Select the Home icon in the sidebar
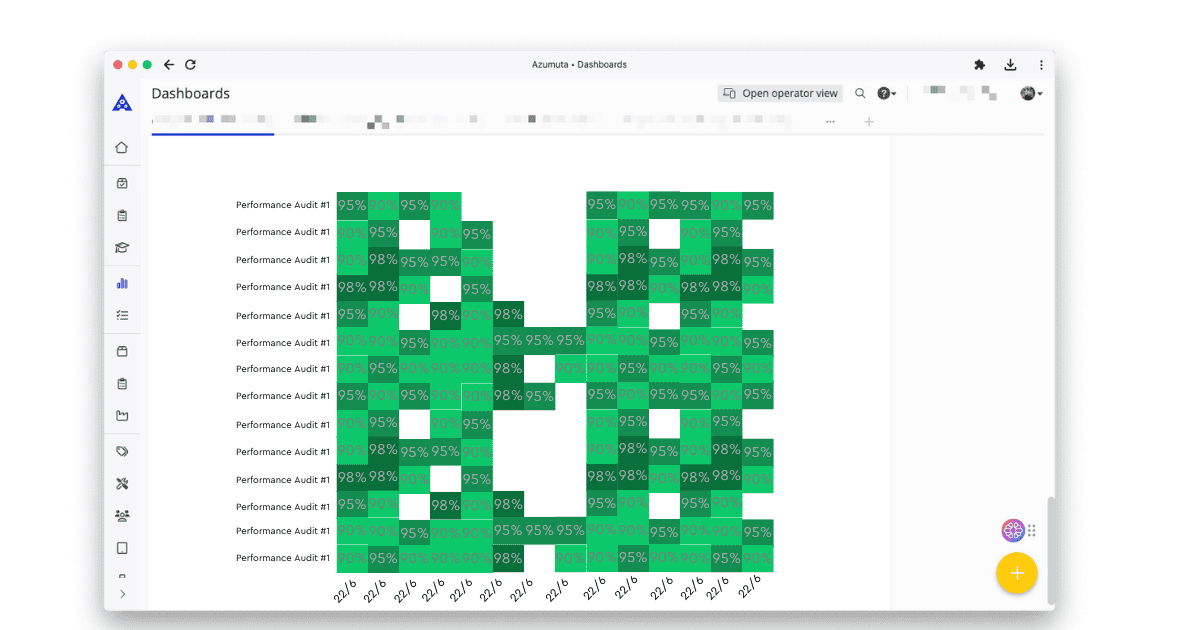This screenshot has height=630, width=1200. [122, 147]
